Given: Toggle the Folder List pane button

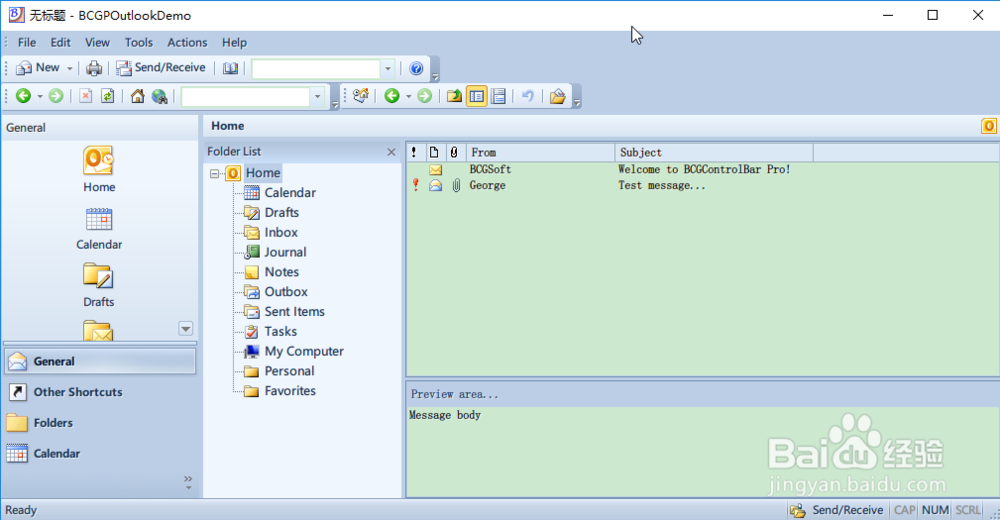Looking at the screenshot, I should (476, 96).
